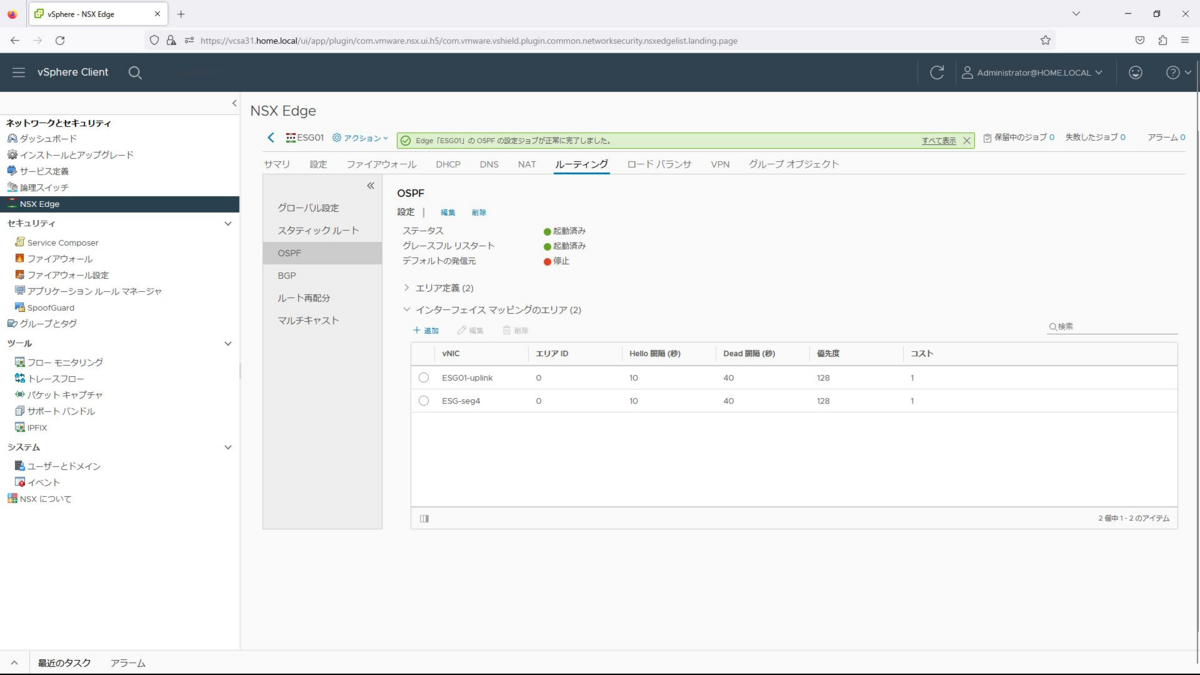Switch to the VPN tab
Screen dimensions: 1200x675
[x=720, y=164]
